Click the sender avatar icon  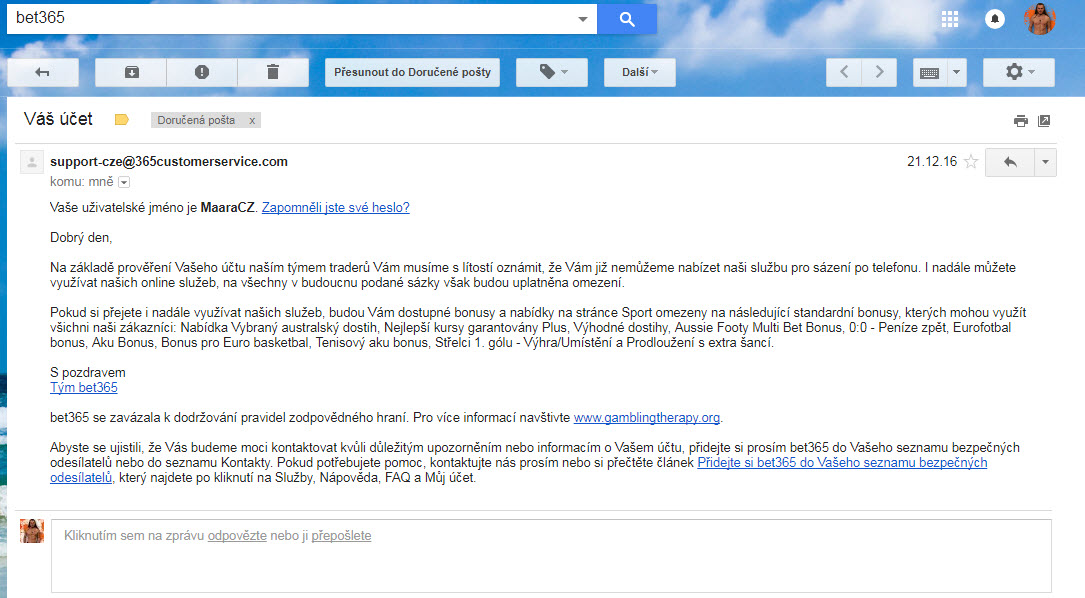pyautogui.click(x=32, y=162)
